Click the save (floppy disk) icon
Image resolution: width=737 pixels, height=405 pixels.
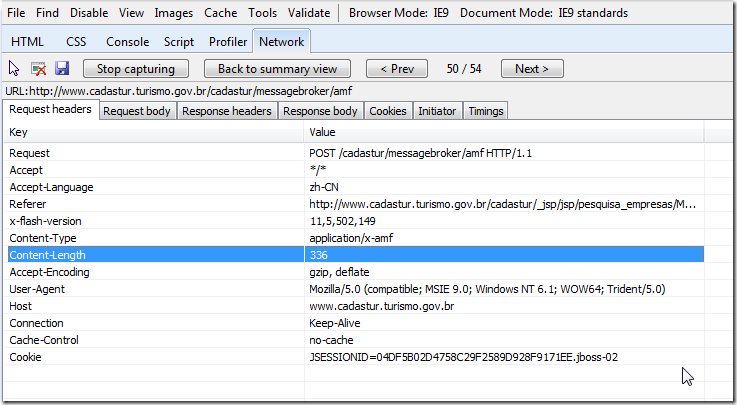[x=62, y=69]
